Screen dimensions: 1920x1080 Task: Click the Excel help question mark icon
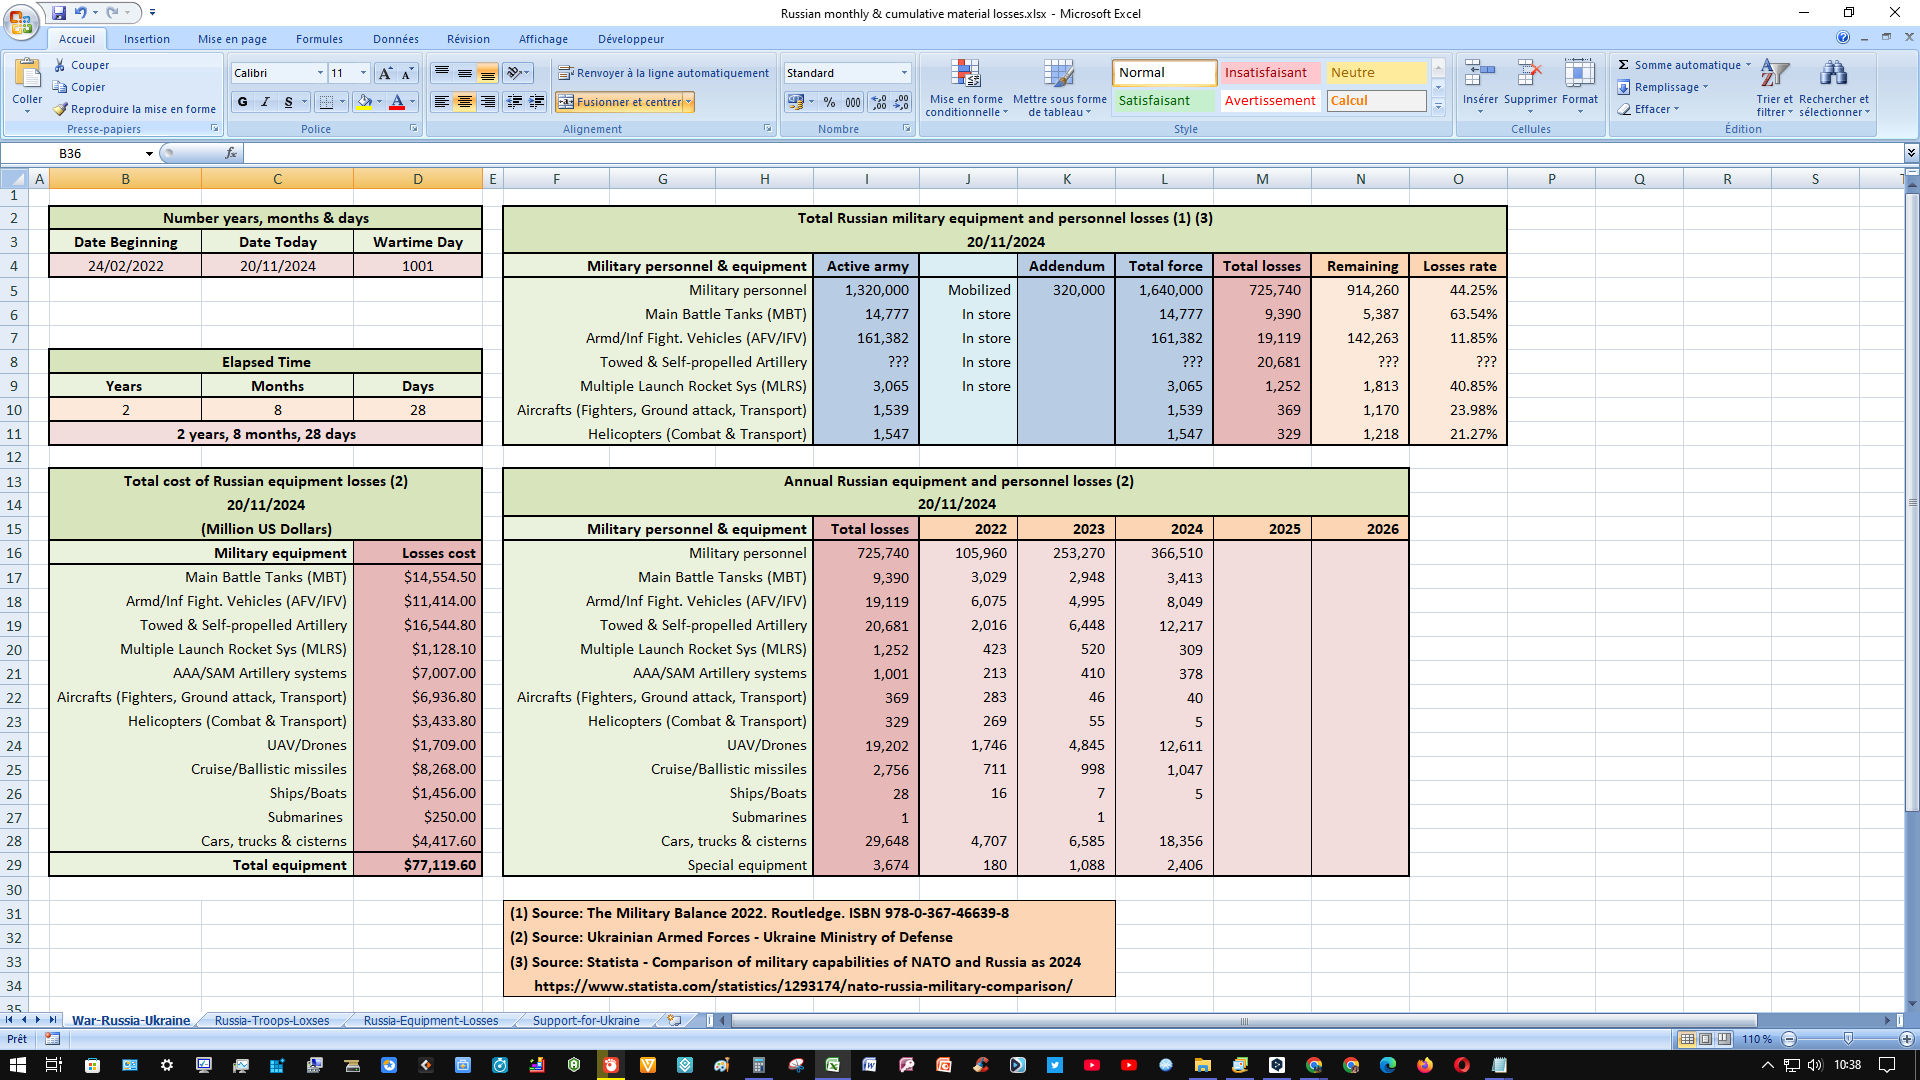[x=1842, y=37]
